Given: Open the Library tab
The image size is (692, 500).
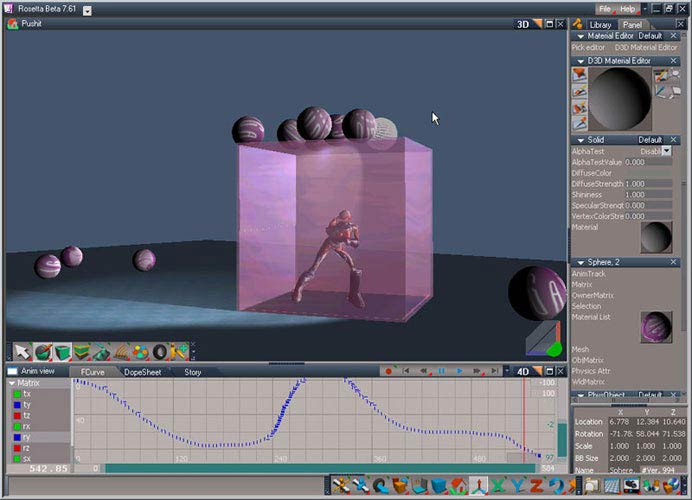Looking at the screenshot, I should pos(600,24).
